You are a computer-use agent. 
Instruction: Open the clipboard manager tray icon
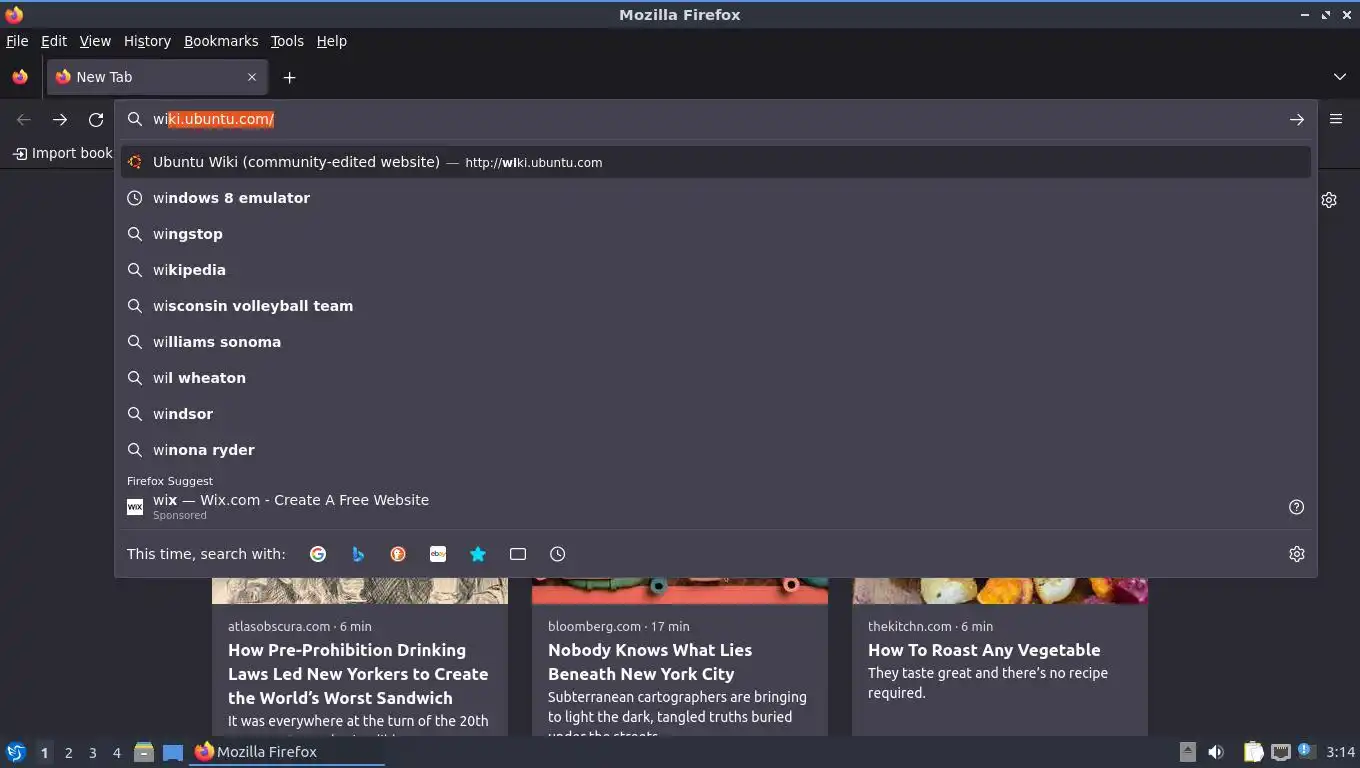1254,752
